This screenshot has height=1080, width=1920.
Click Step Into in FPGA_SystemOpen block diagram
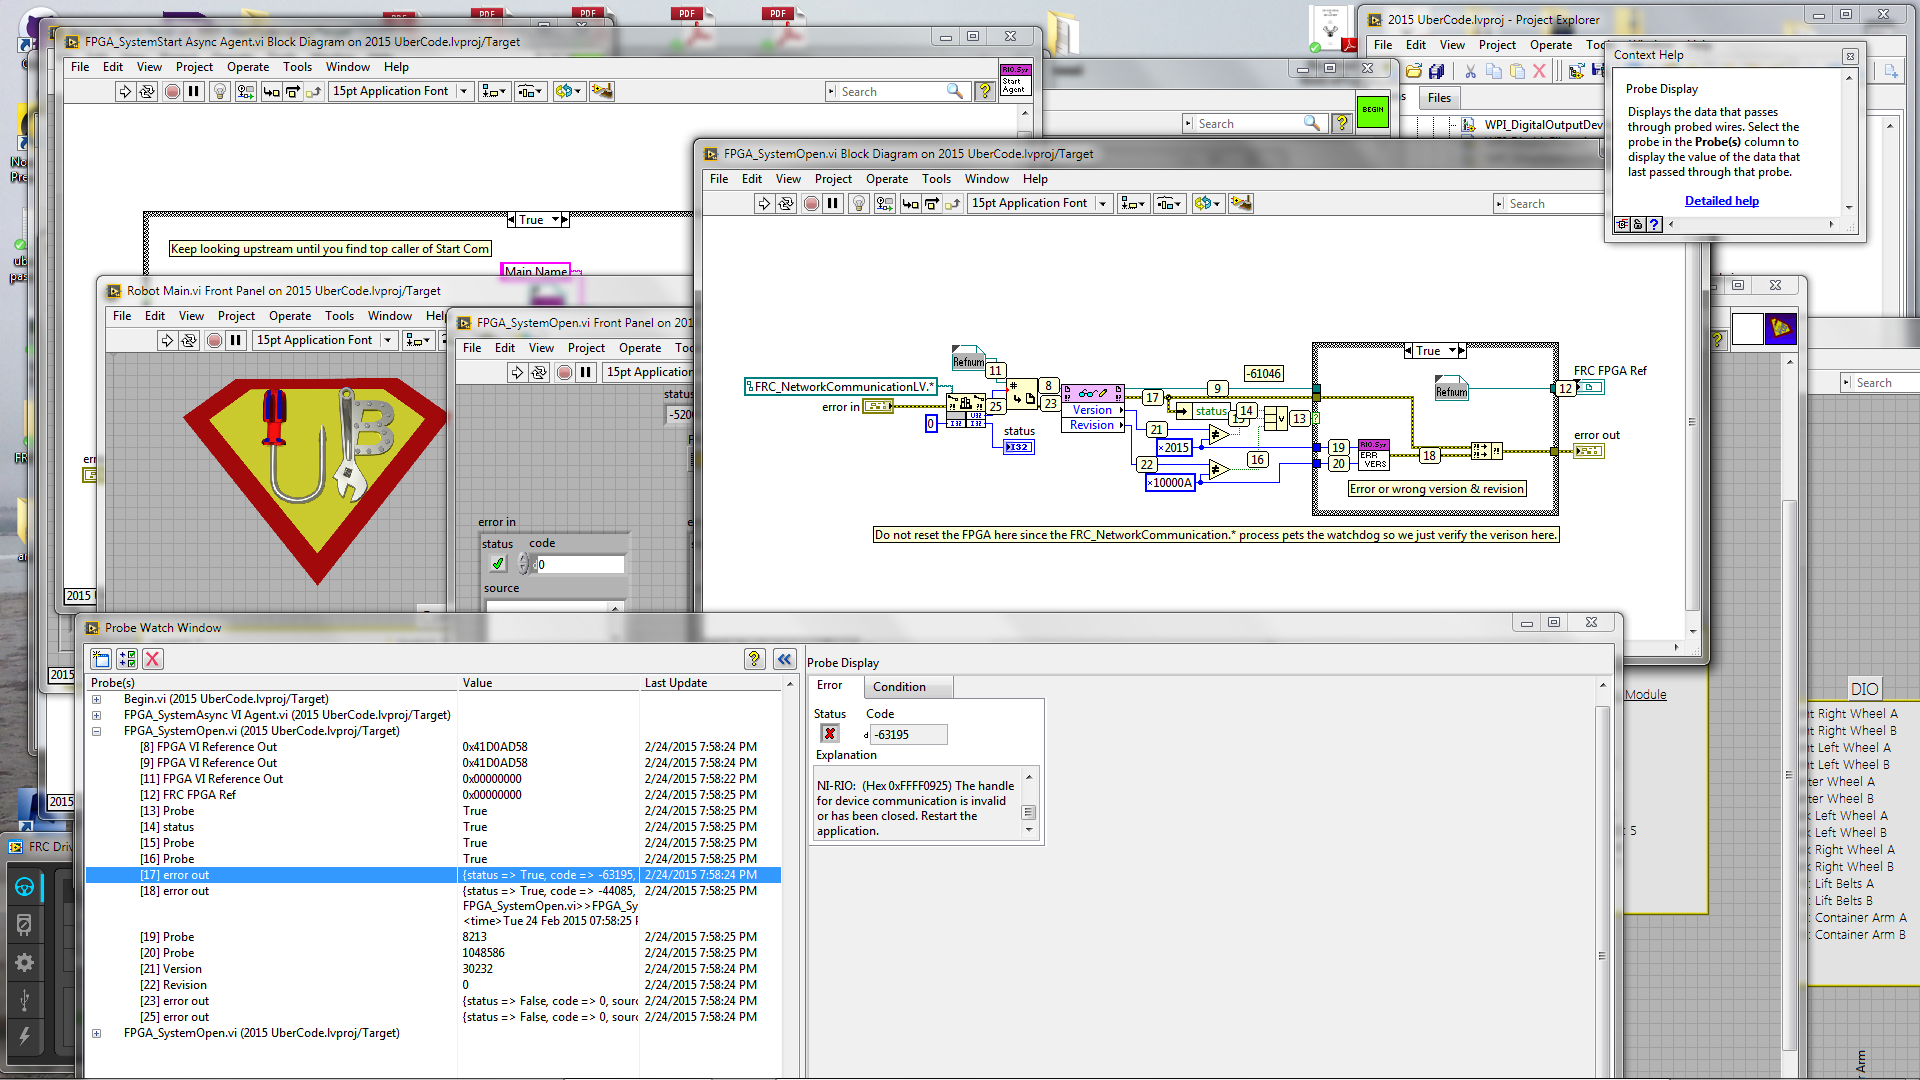pos(910,203)
